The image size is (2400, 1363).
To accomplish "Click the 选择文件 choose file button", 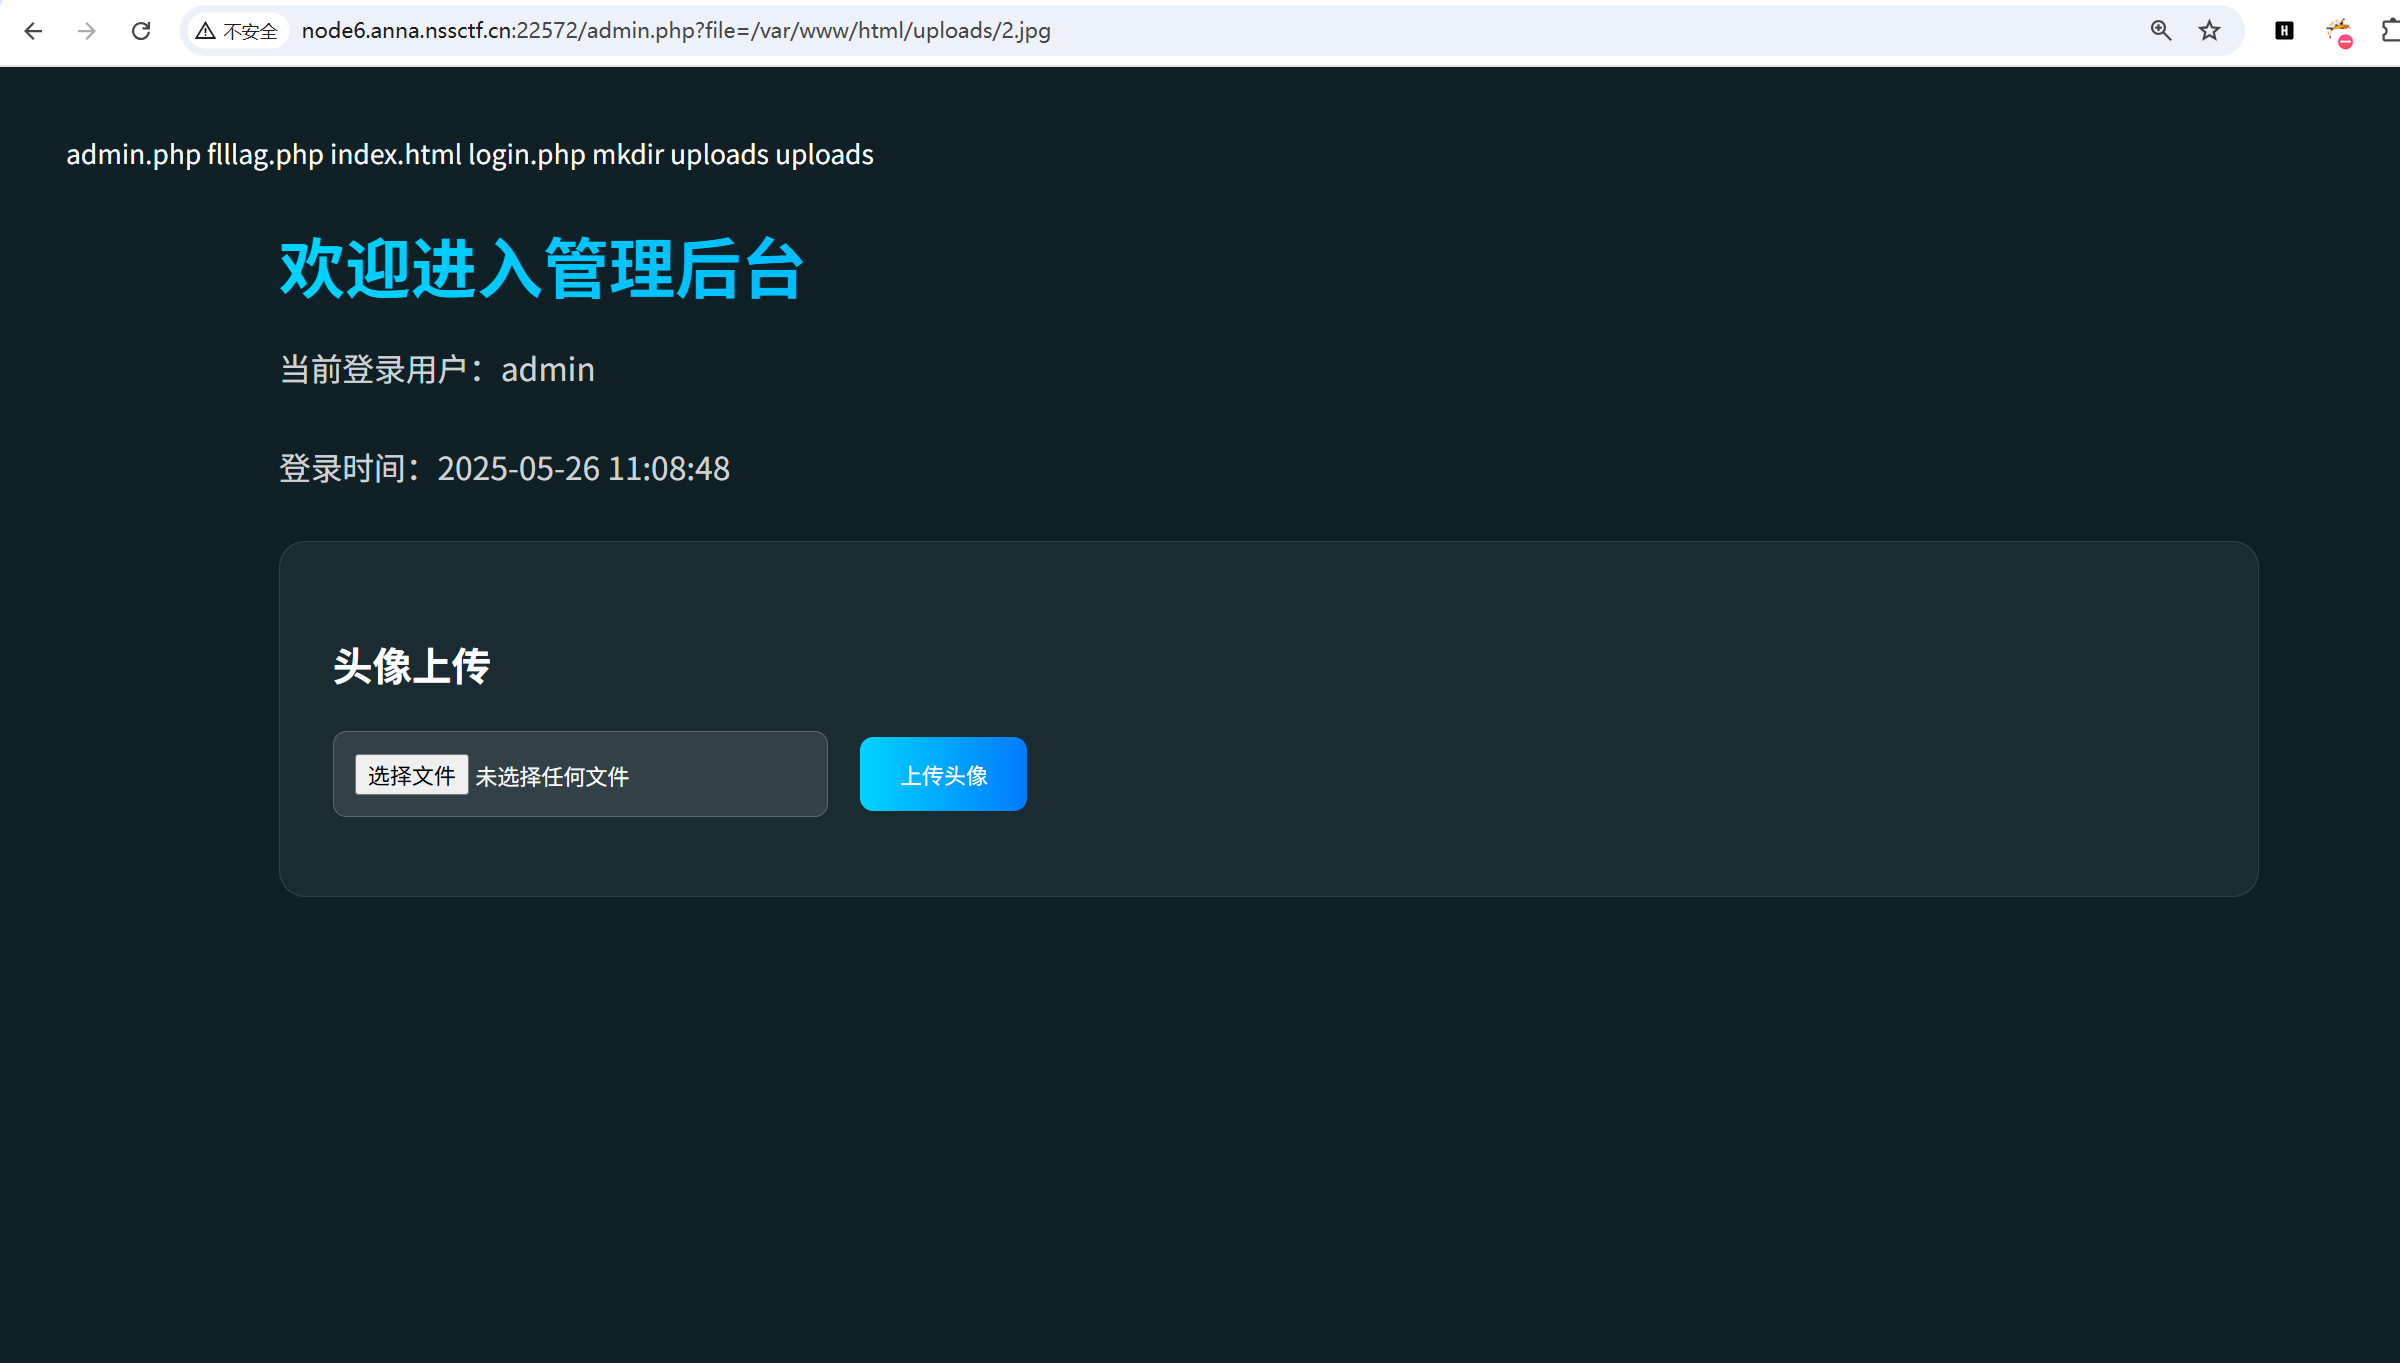I will point(411,775).
